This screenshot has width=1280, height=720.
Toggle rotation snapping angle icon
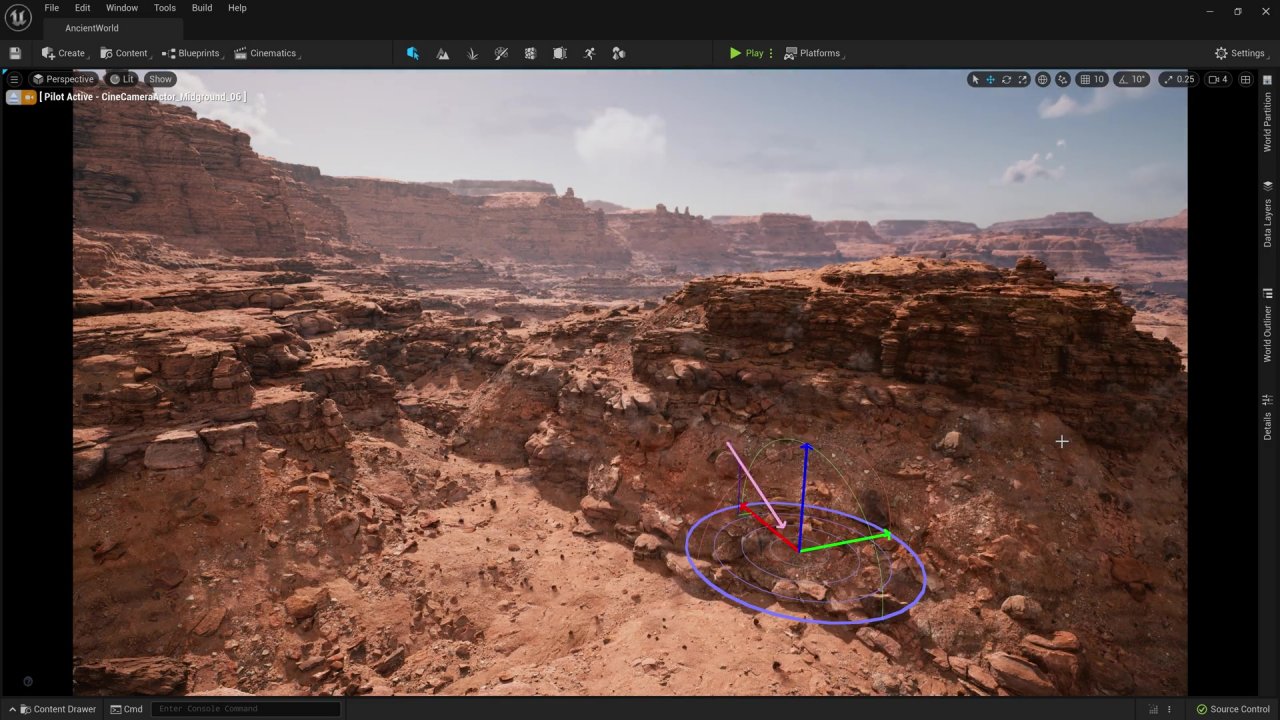coord(1123,79)
